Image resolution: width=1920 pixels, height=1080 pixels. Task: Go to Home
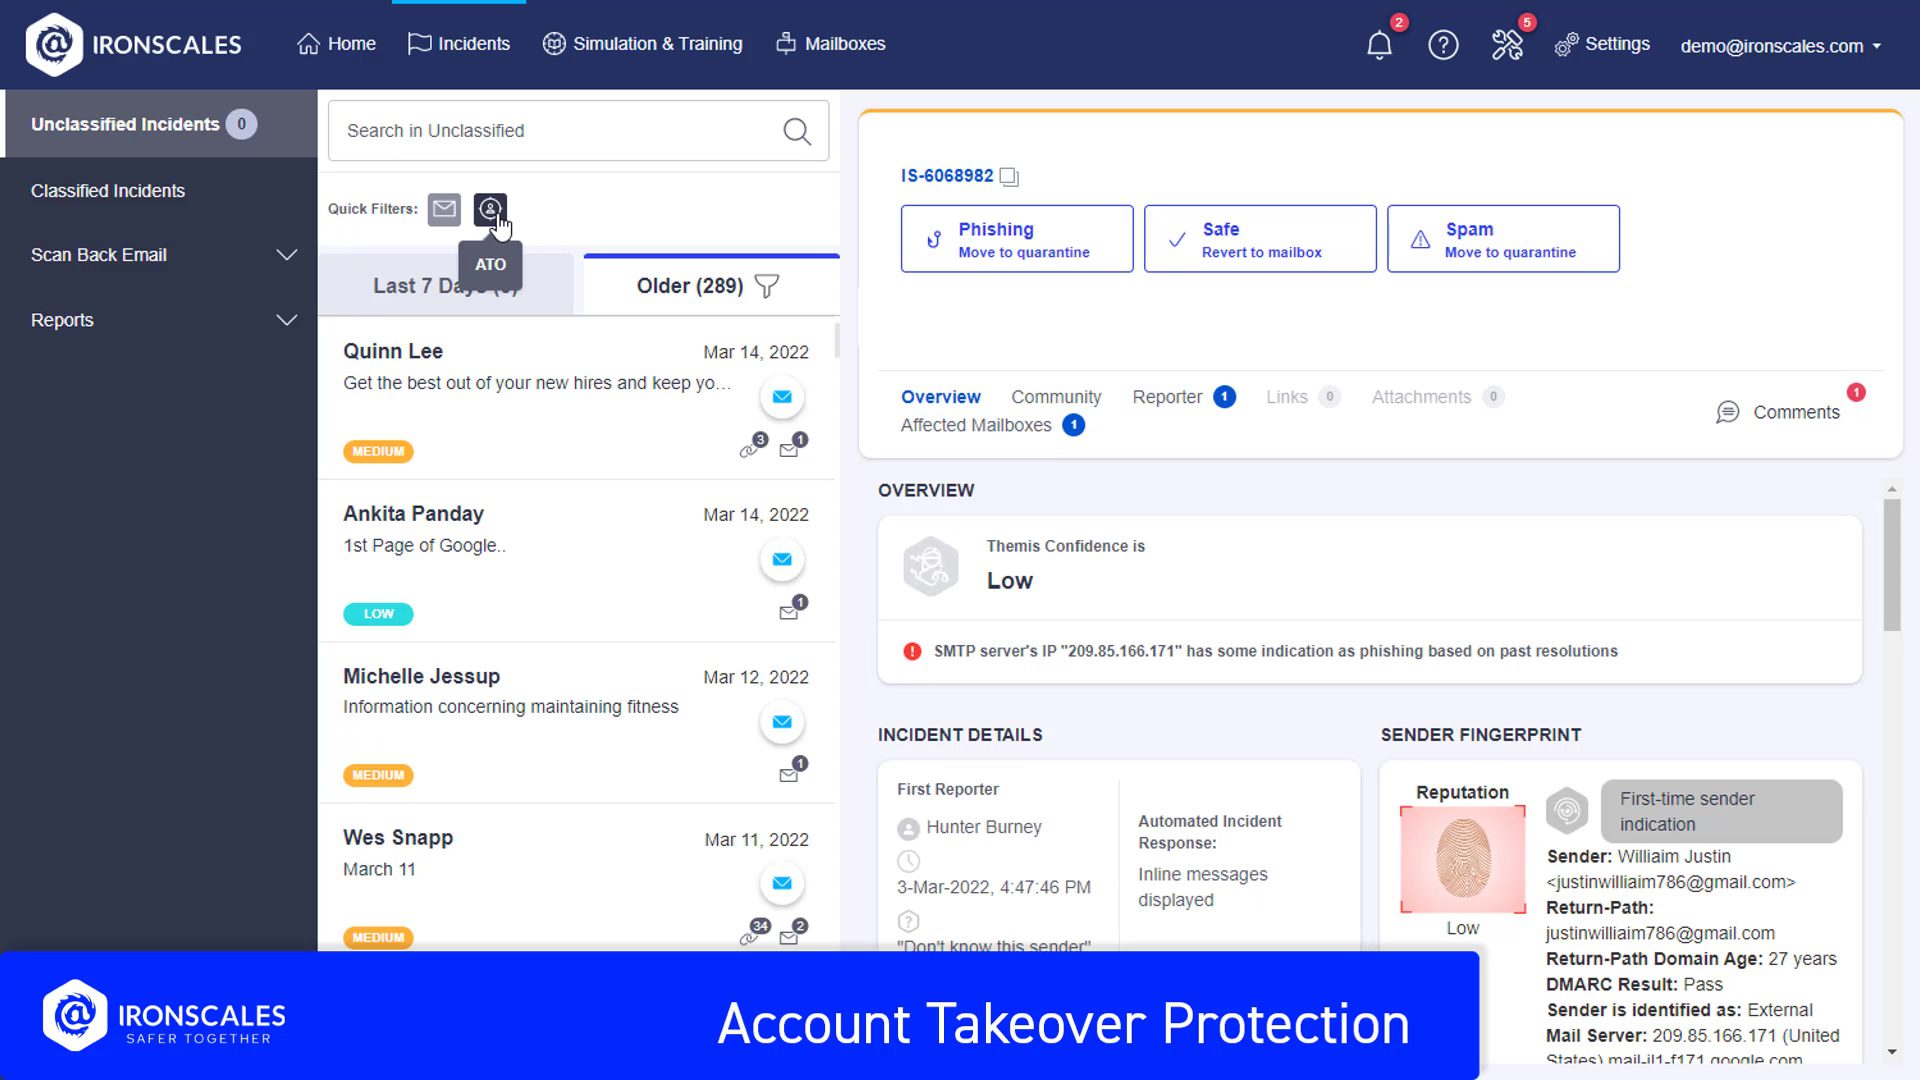pyautogui.click(x=337, y=44)
